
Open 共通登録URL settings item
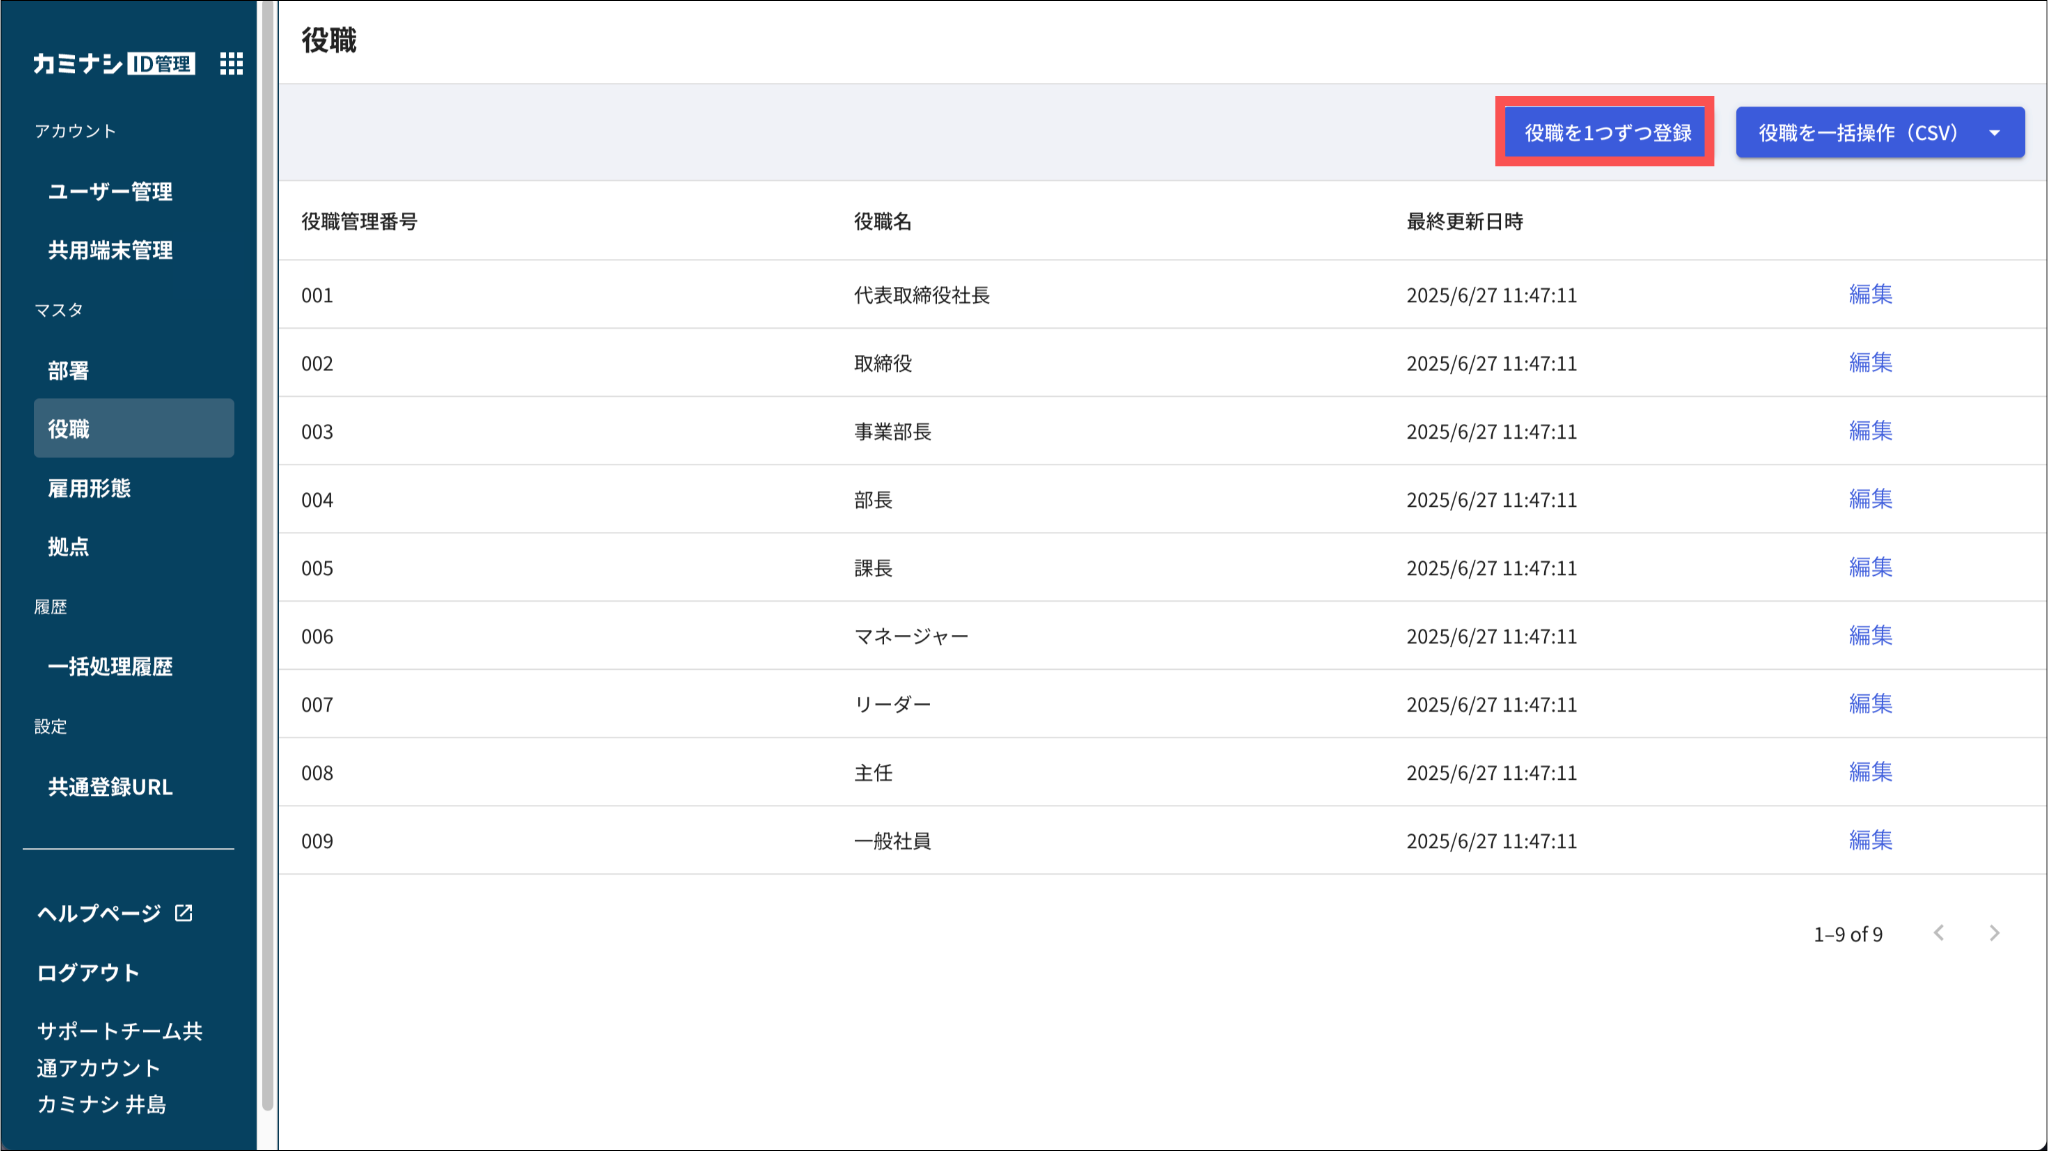point(110,787)
